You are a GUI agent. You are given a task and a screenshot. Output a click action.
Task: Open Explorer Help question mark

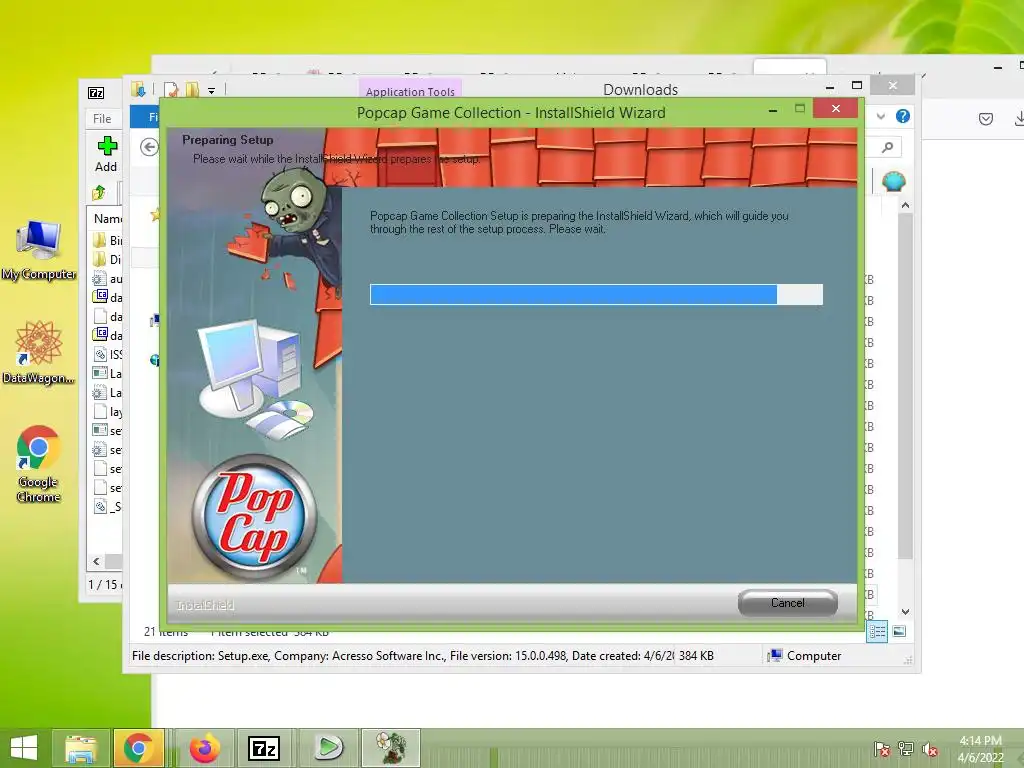(x=903, y=116)
